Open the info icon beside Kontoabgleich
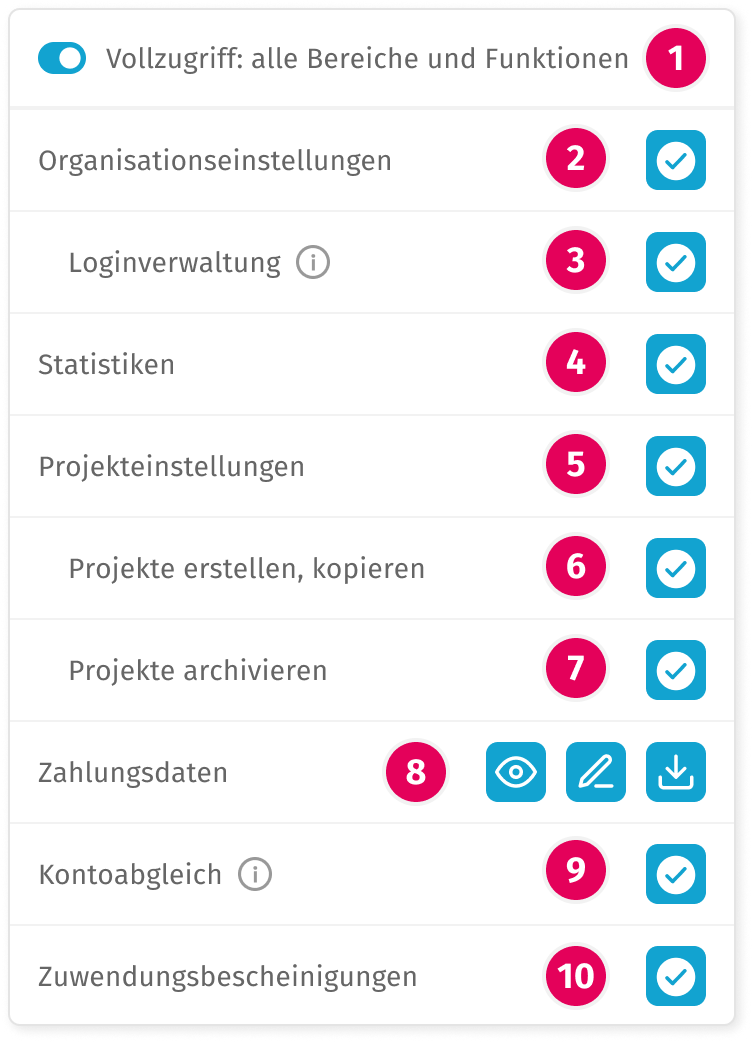Image resolution: width=752 pixels, height=1042 pixels. pos(255,875)
